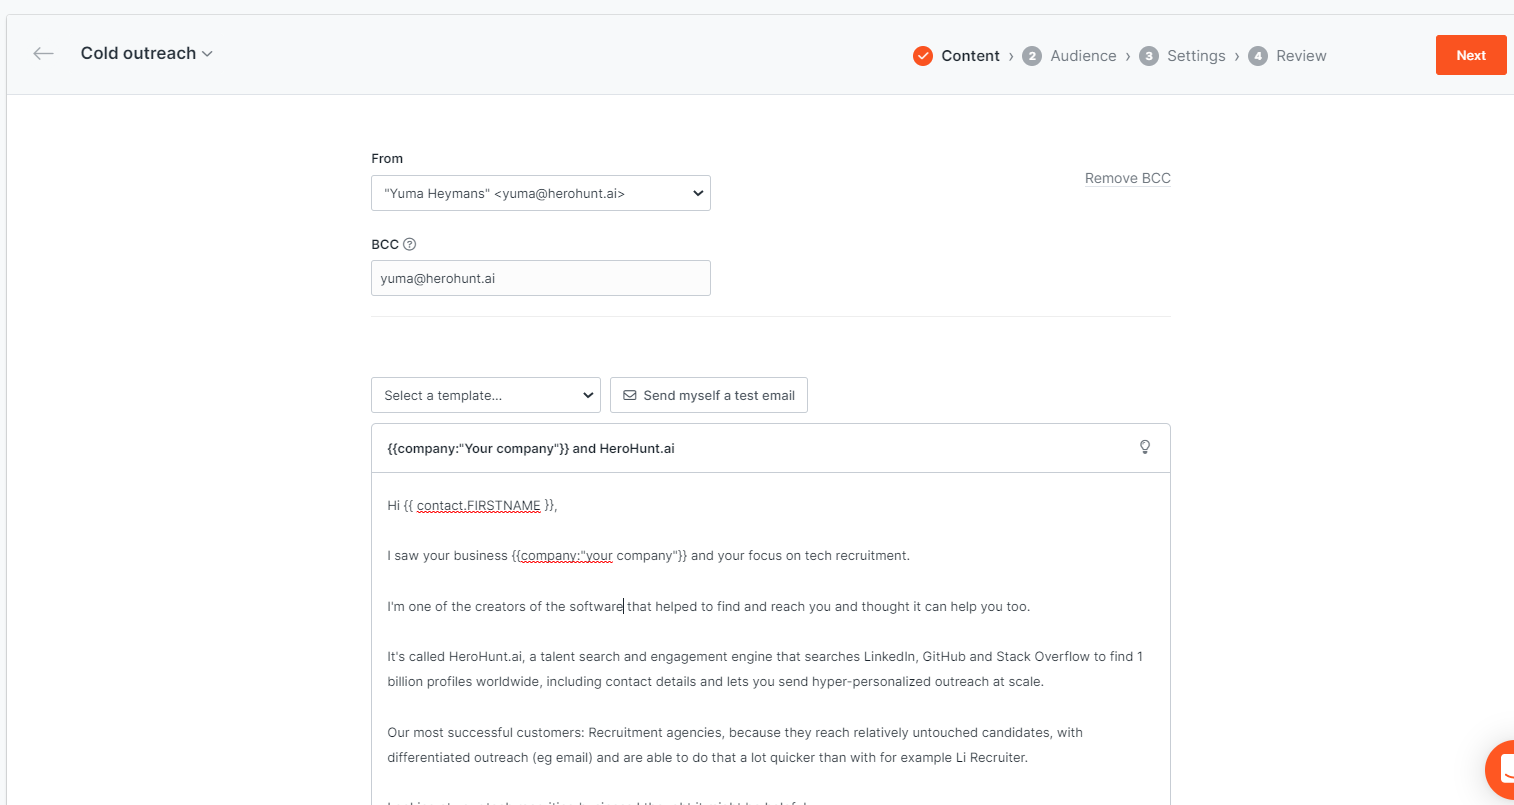Click the email body greeting line

(472, 506)
